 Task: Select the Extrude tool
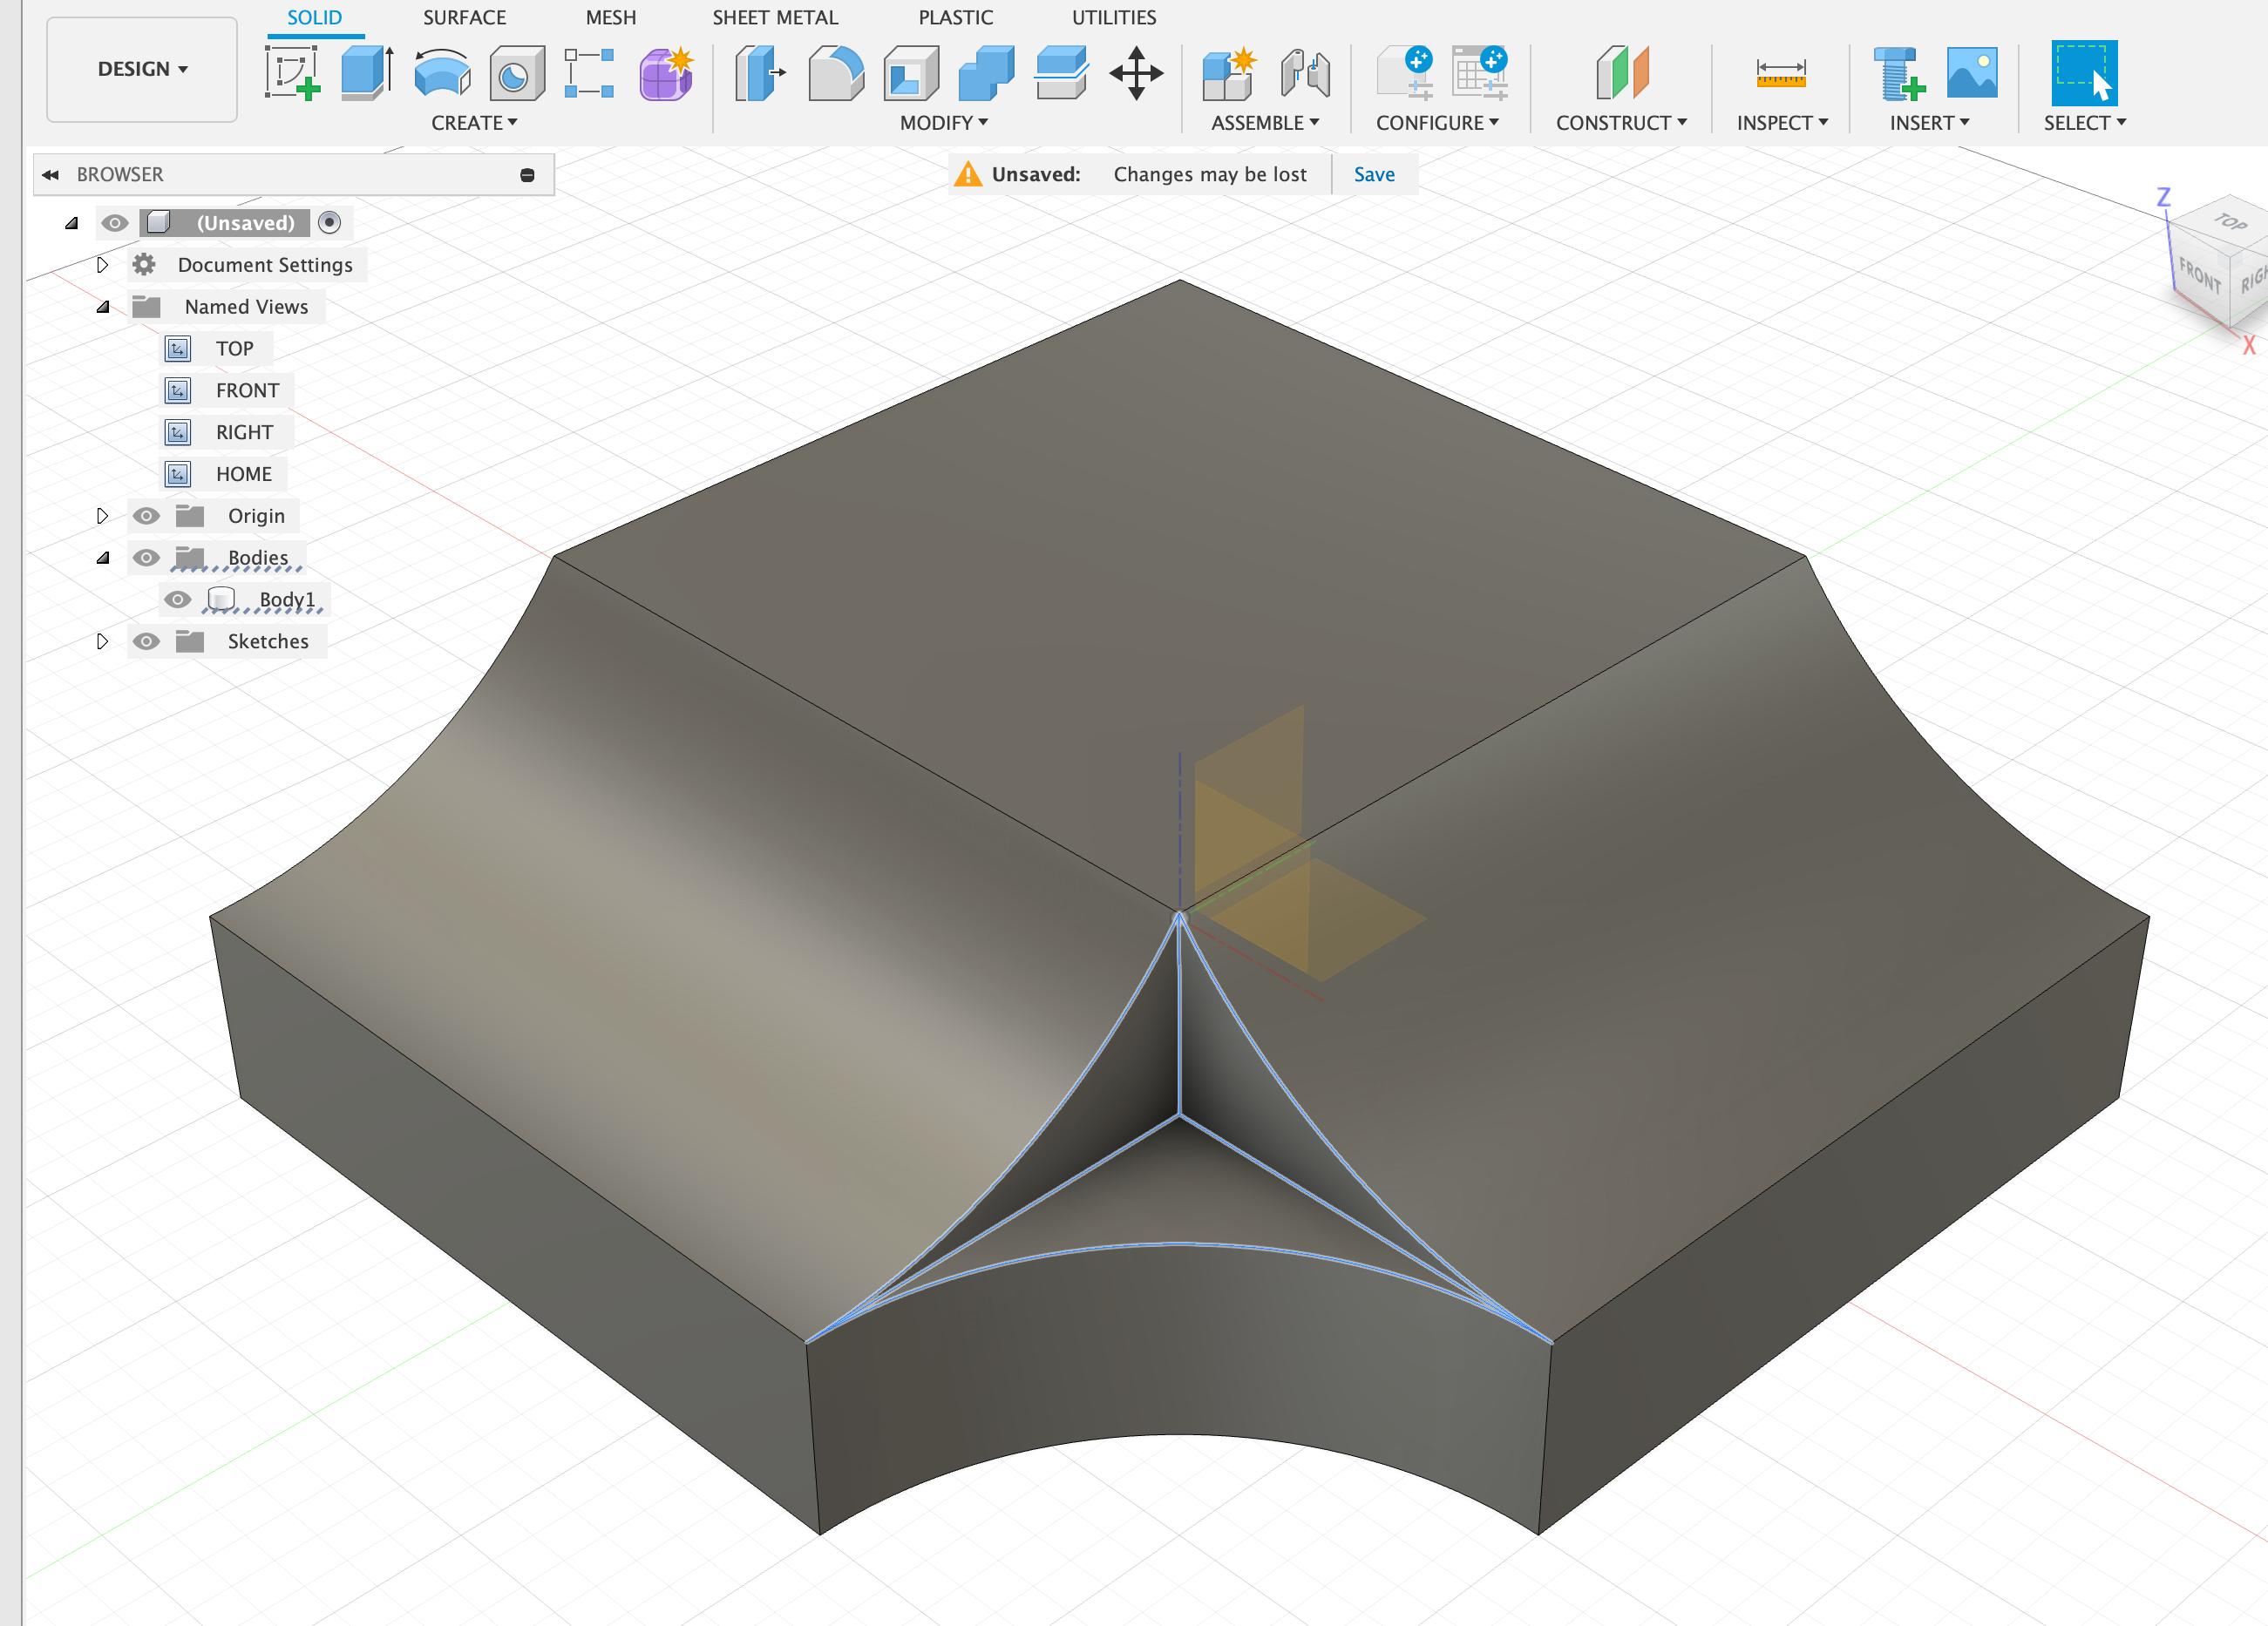pos(367,73)
